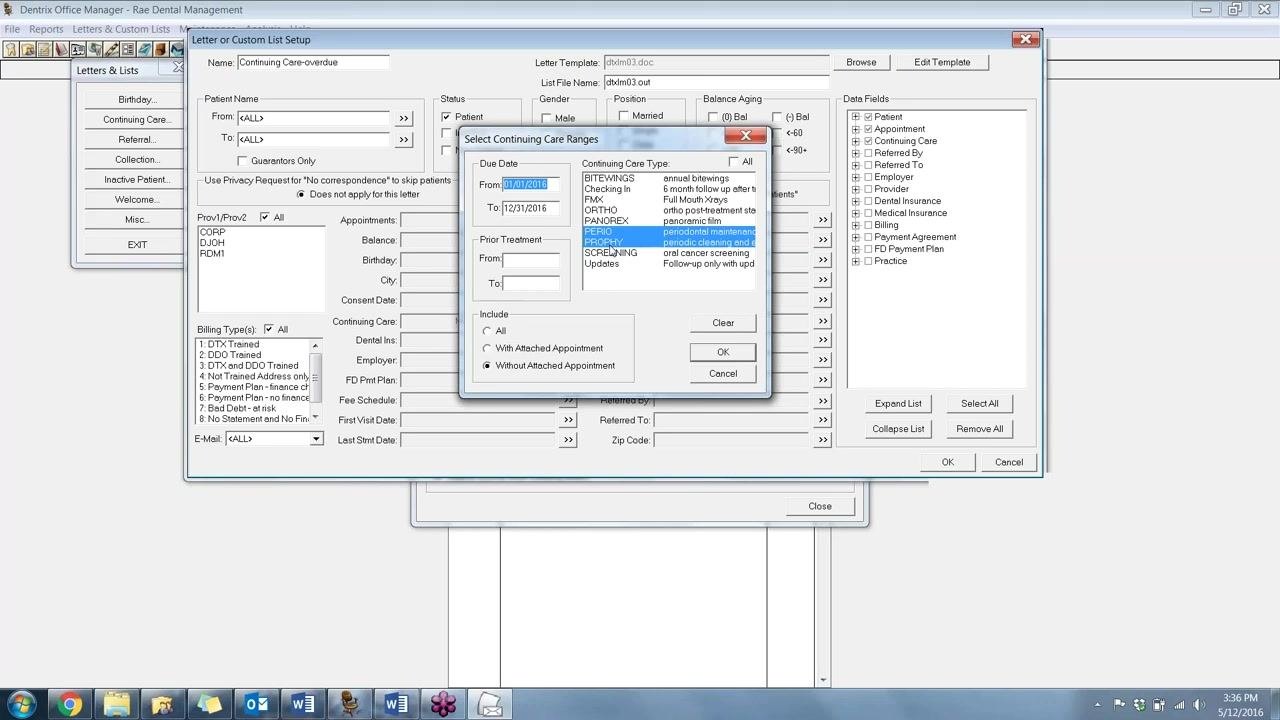Screen dimensions: 1280x720
Task: Open Windows Explorer folder in the taskbar
Action: click(x=116, y=705)
